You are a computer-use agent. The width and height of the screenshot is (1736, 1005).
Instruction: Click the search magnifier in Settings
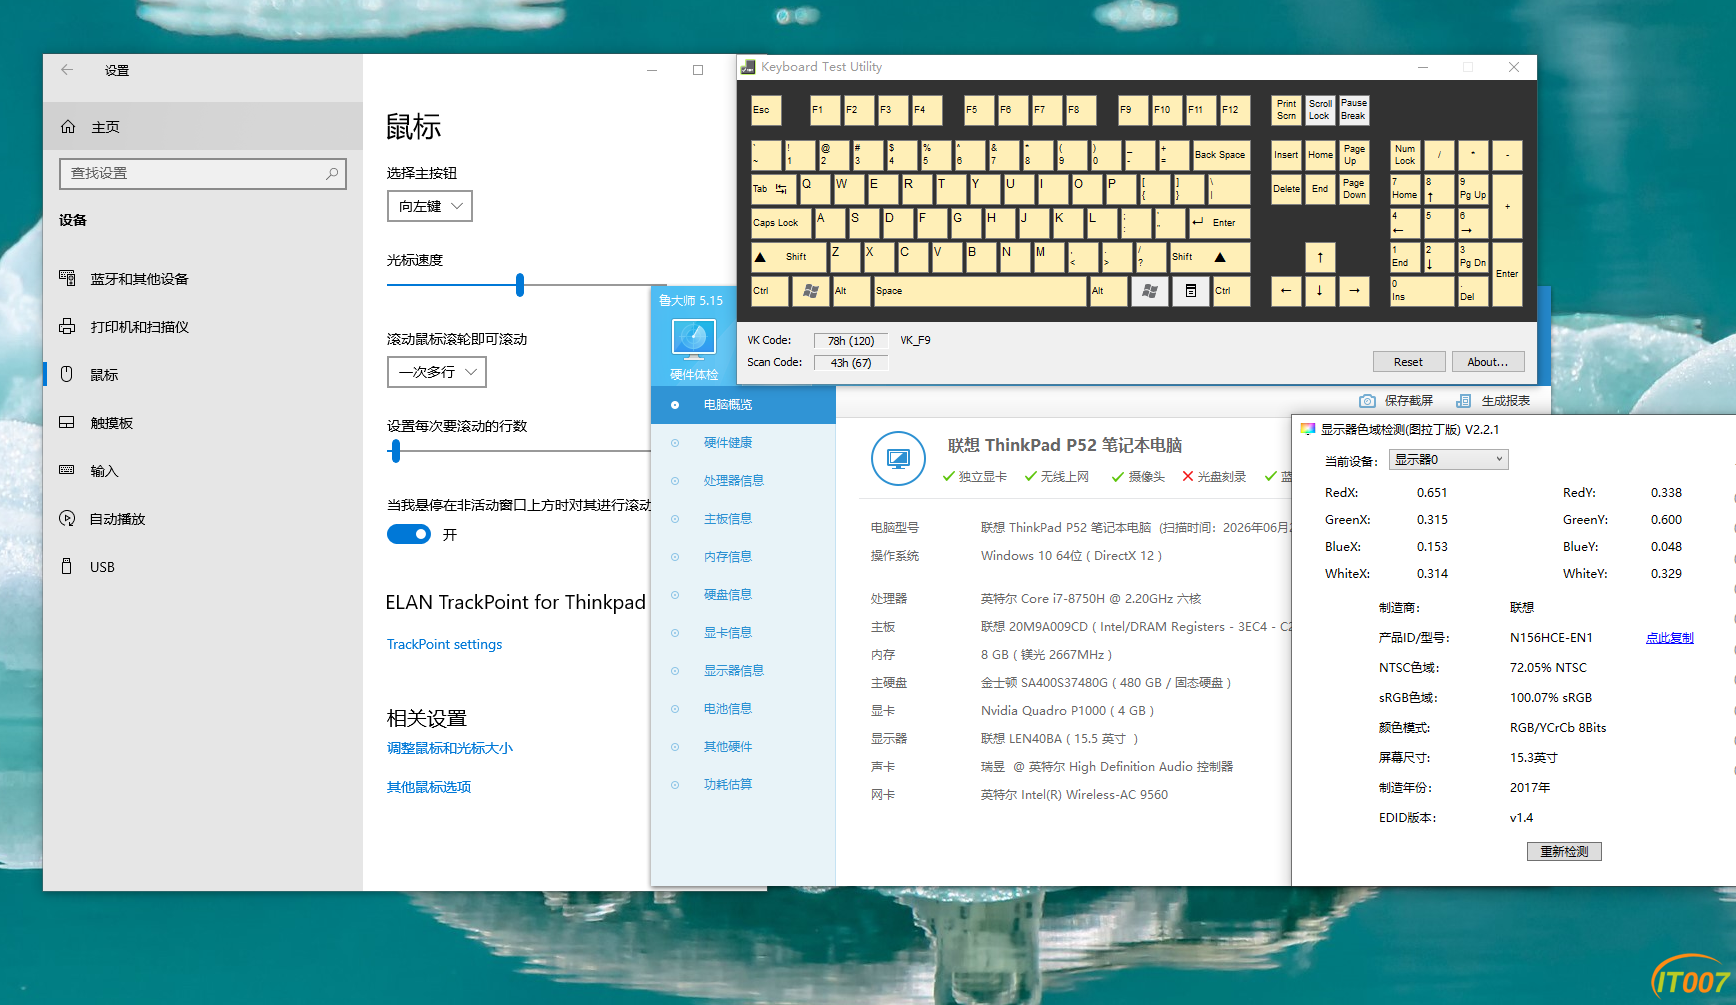pyautogui.click(x=332, y=173)
